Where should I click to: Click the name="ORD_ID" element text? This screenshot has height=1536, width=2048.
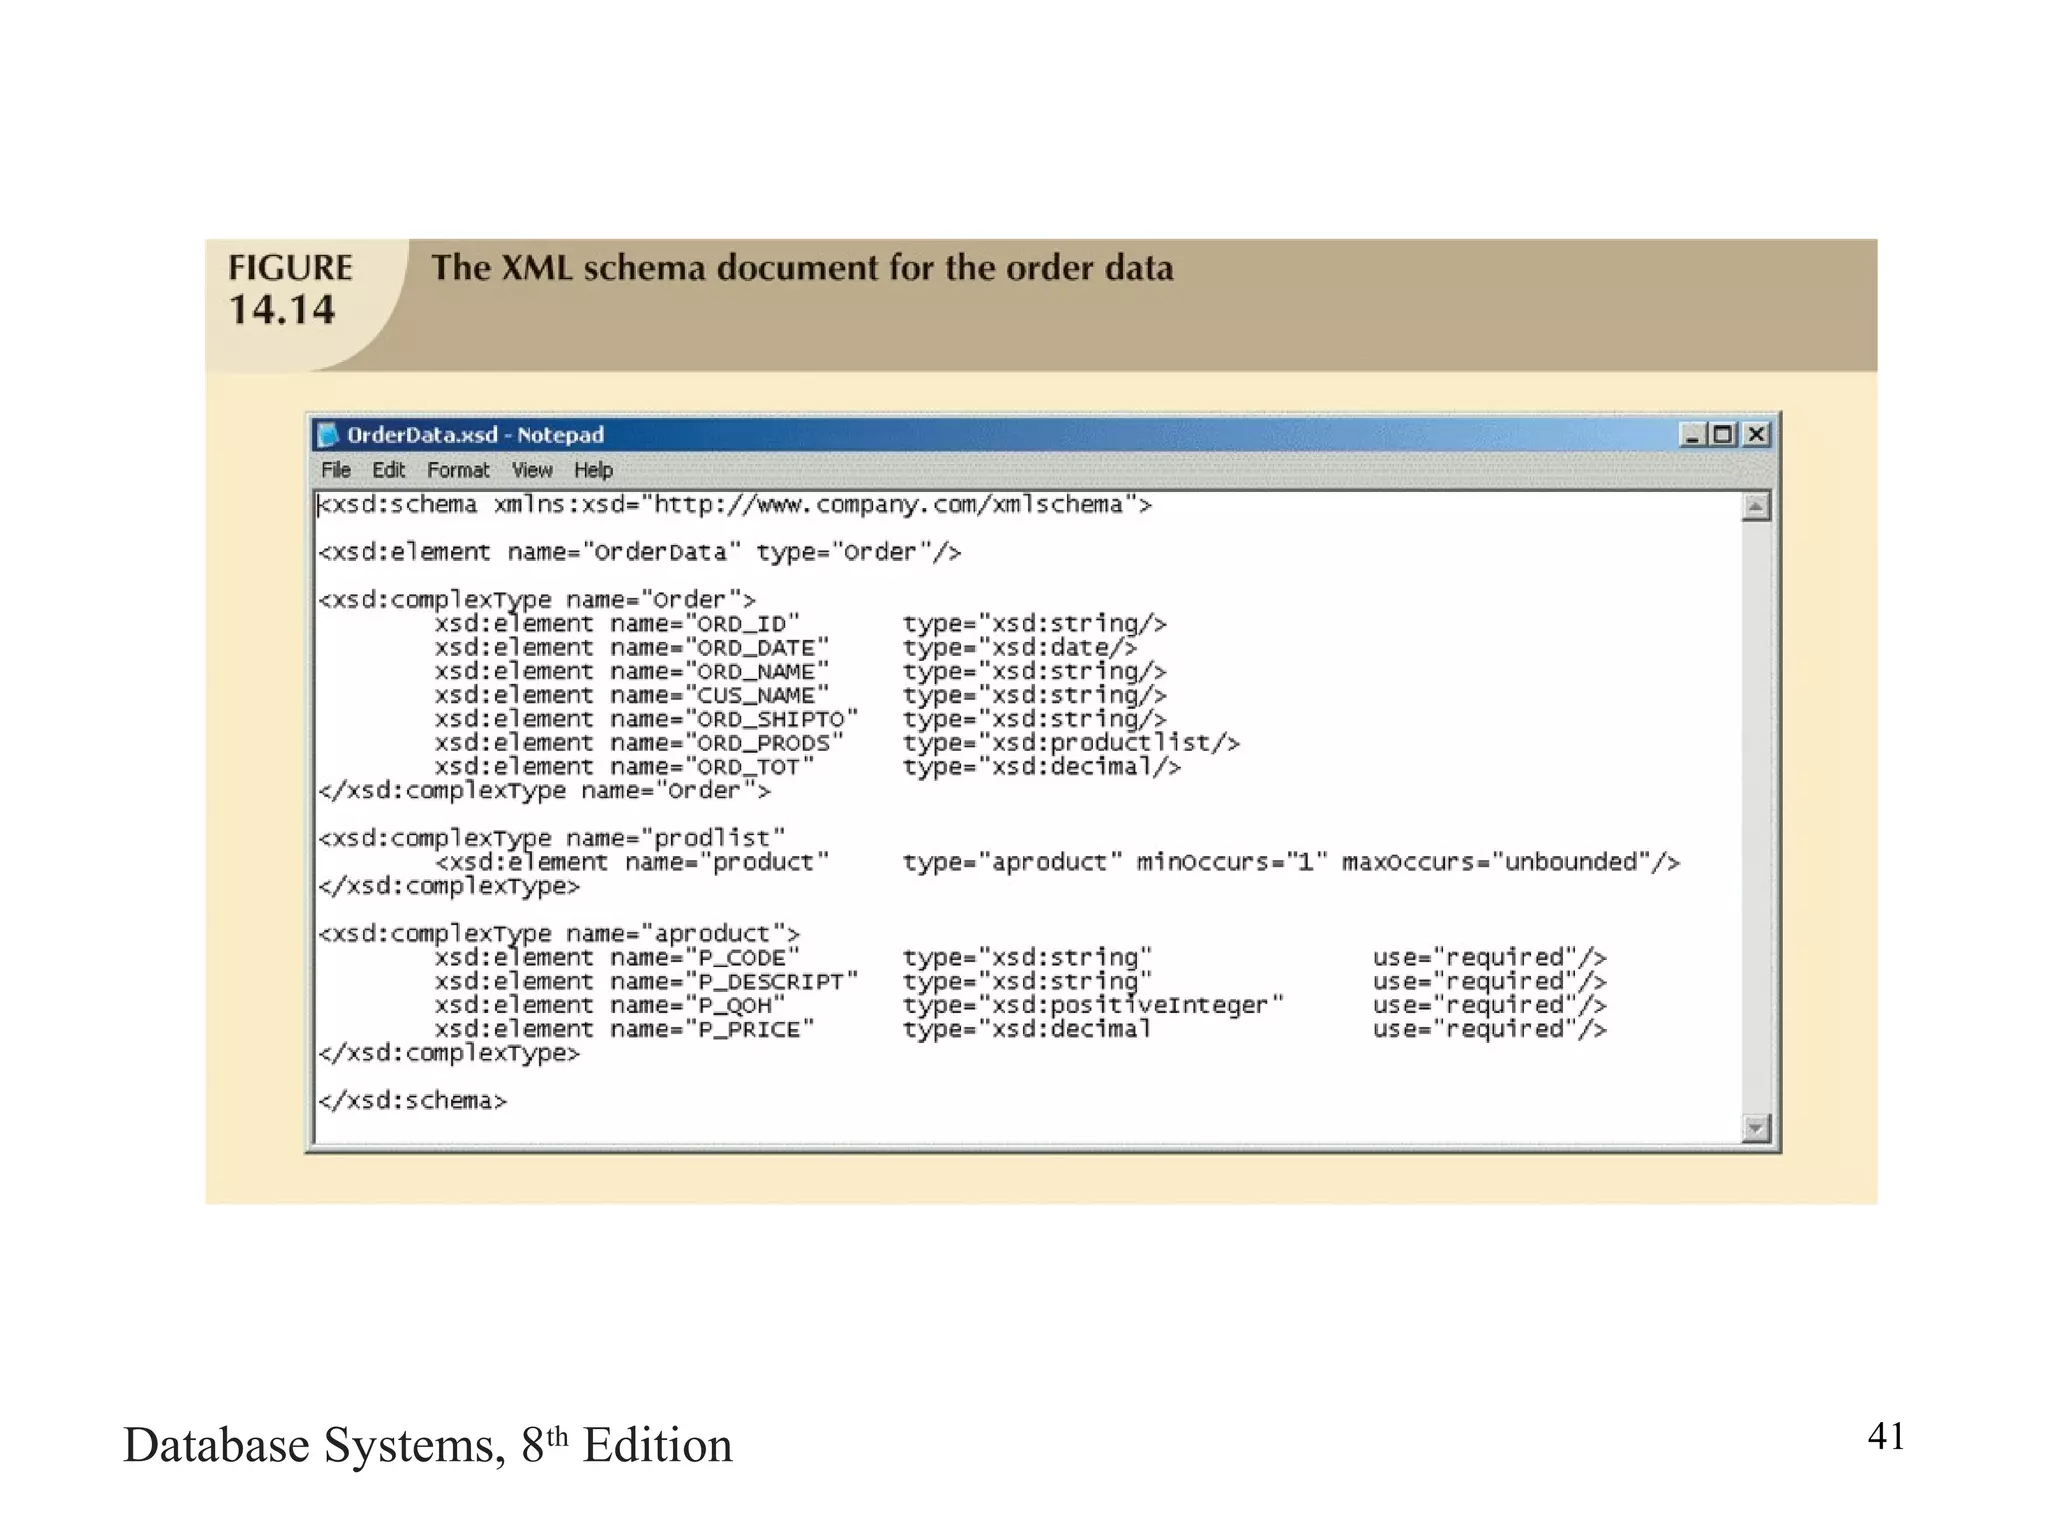click(705, 624)
